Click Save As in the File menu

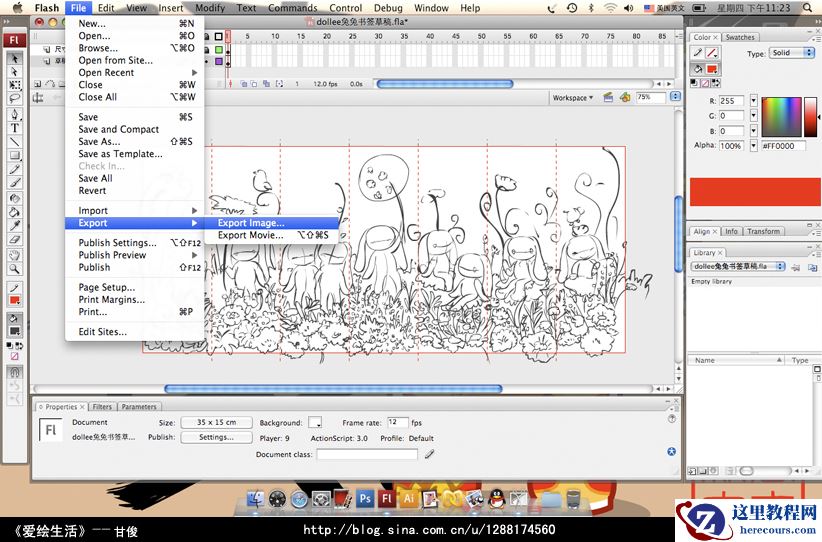99,142
